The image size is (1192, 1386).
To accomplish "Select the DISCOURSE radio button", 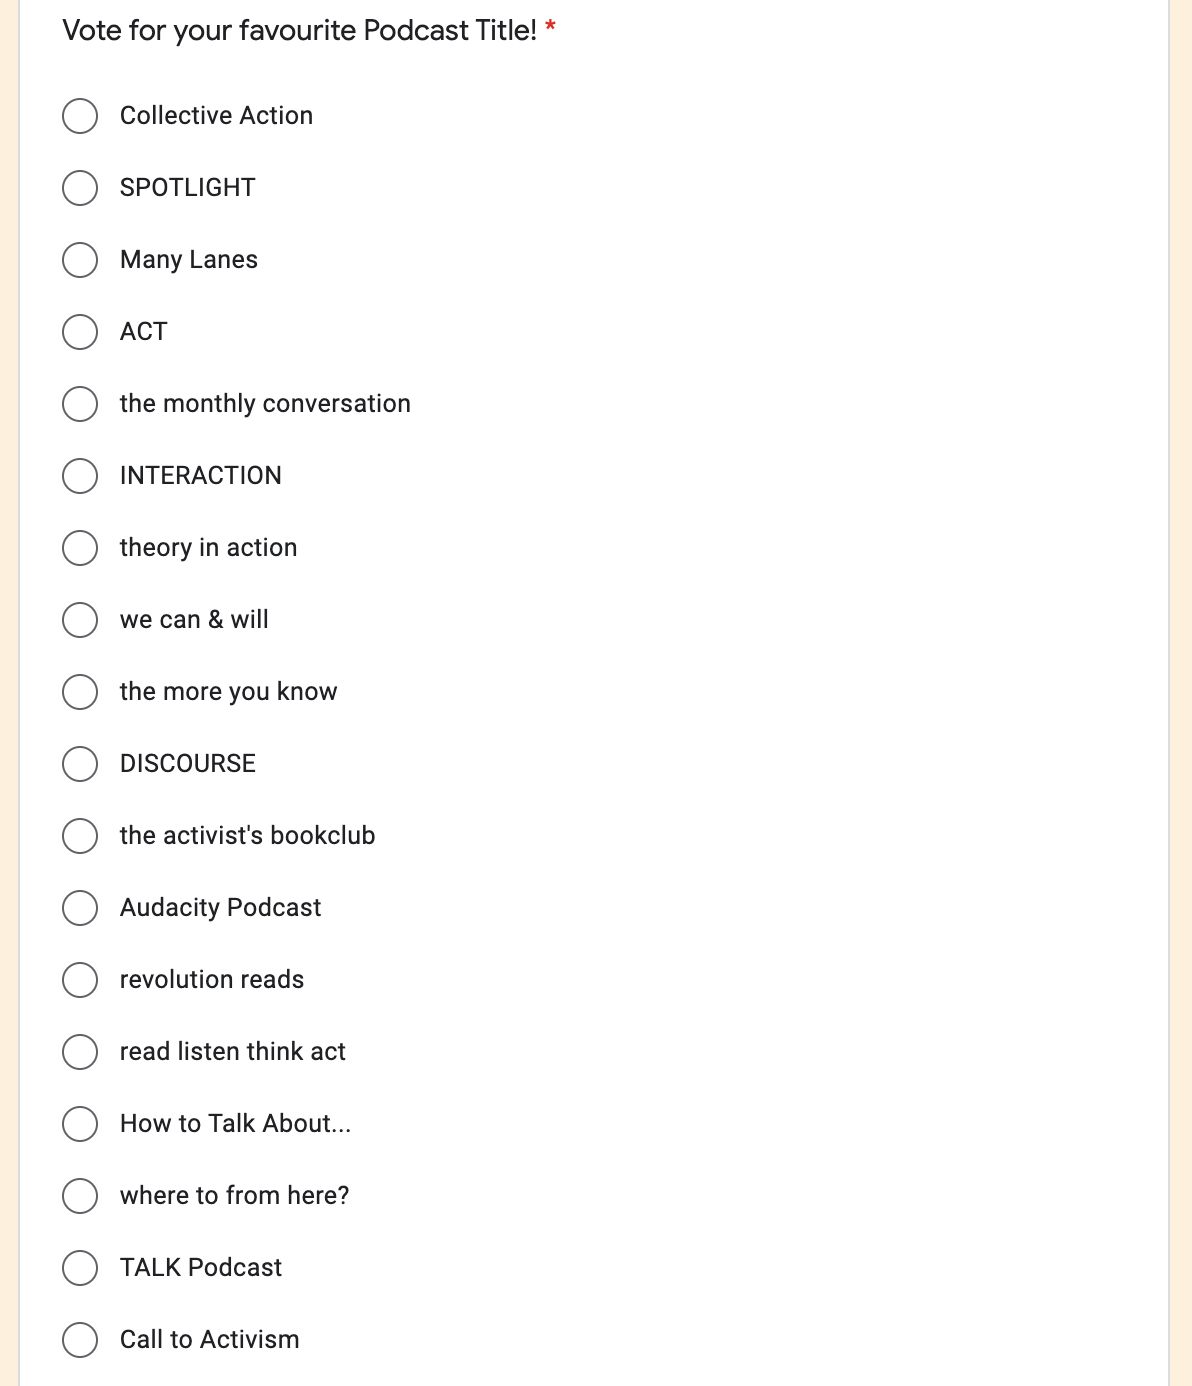I will click(x=80, y=764).
